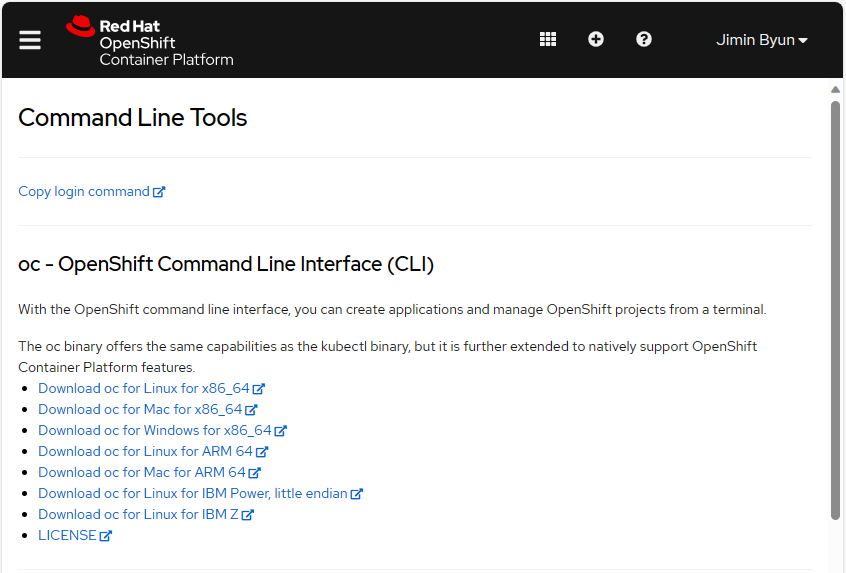Download oc for Mac for x86_64
The image size is (846, 573).
pos(140,410)
